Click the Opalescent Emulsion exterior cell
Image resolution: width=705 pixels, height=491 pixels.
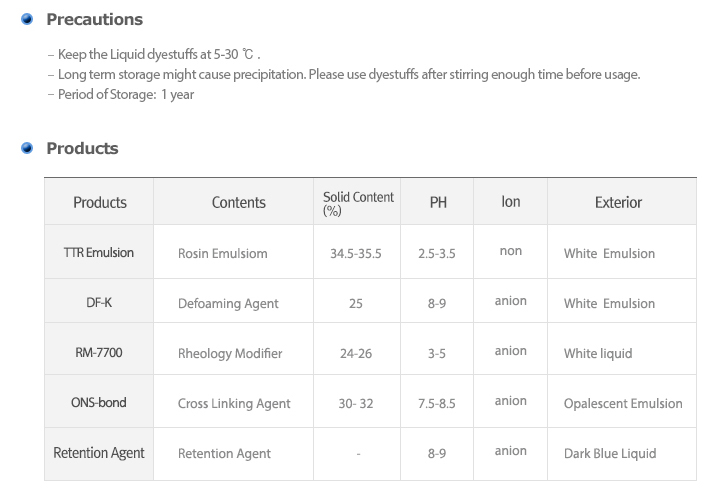click(x=622, y=402)
